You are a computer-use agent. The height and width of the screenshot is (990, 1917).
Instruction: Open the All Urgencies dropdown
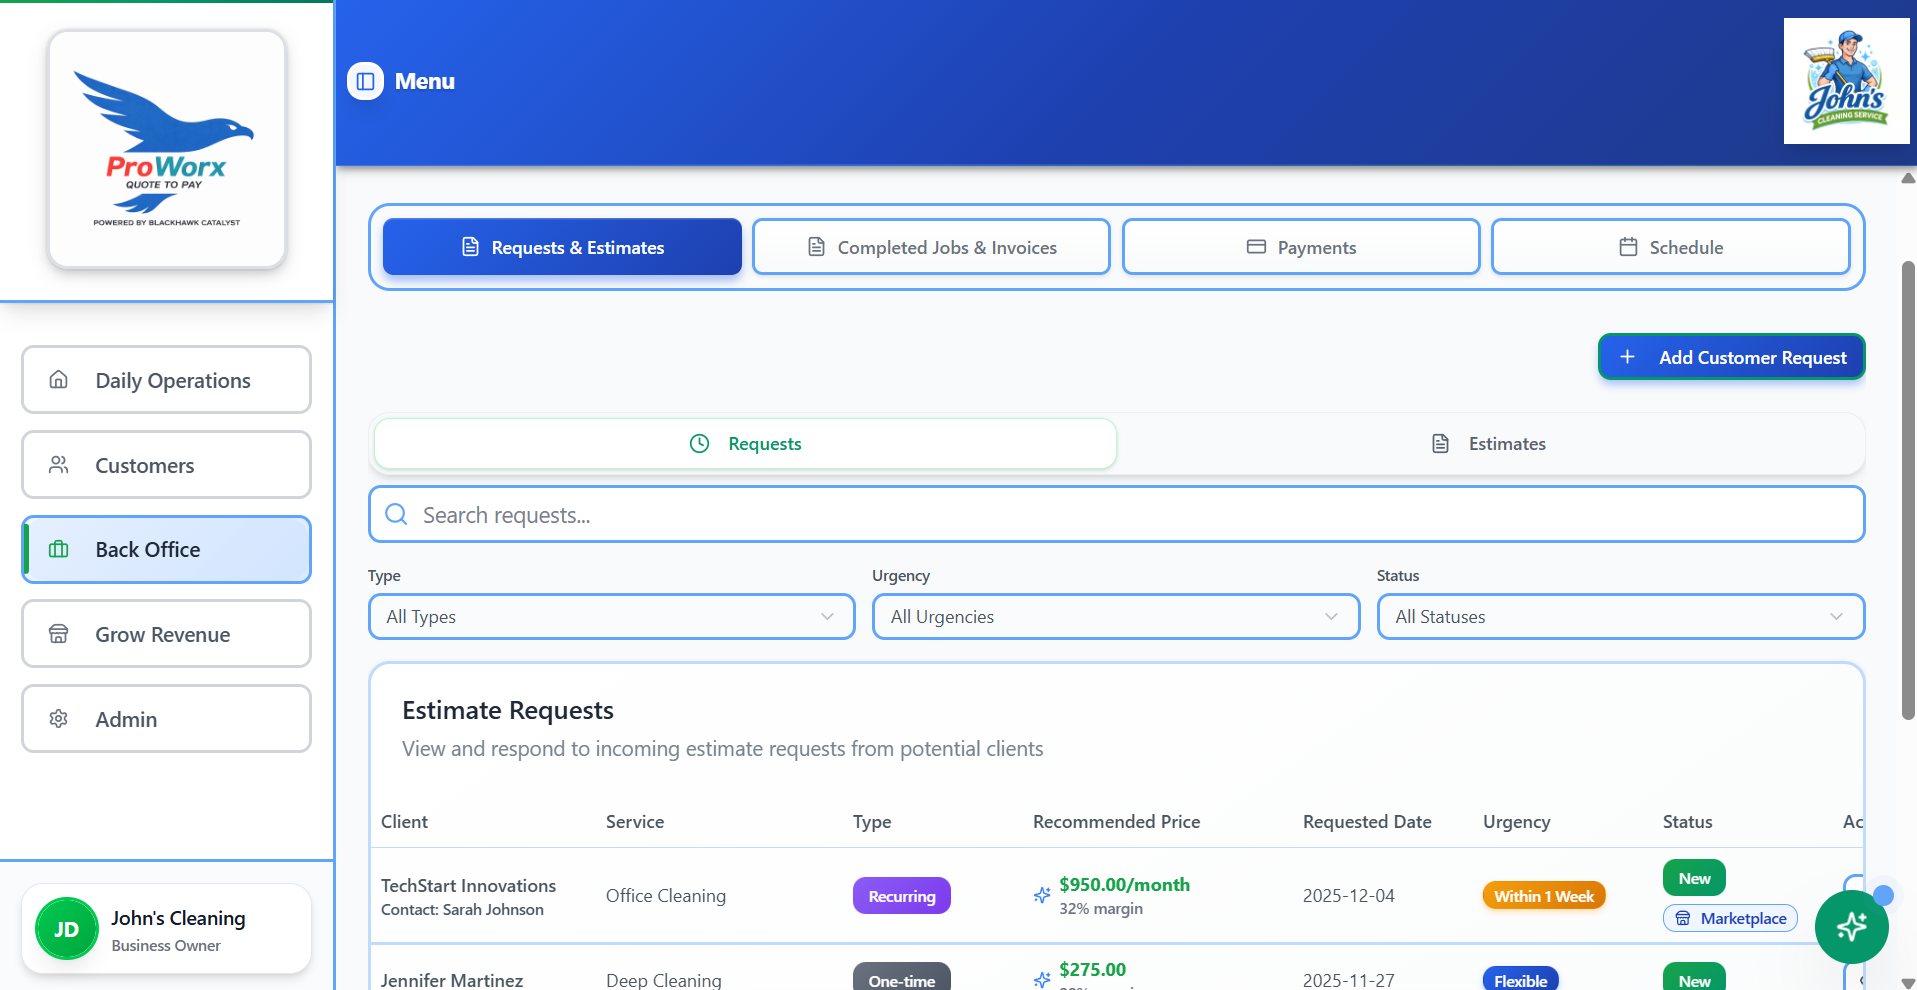tap(1115, 617)
